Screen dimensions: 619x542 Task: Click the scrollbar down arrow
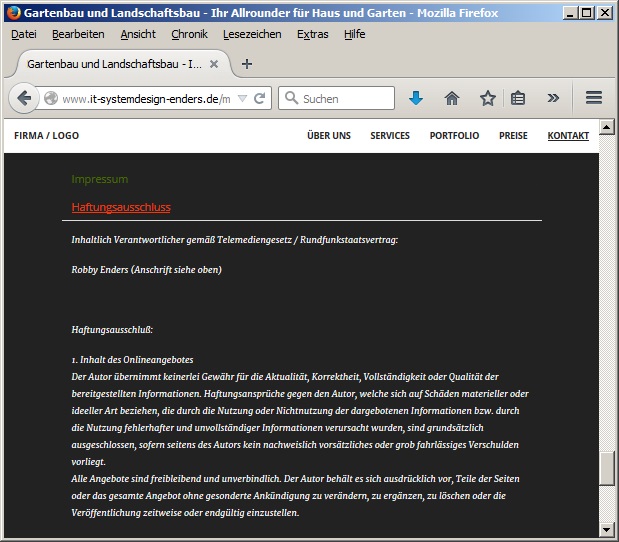606,528
